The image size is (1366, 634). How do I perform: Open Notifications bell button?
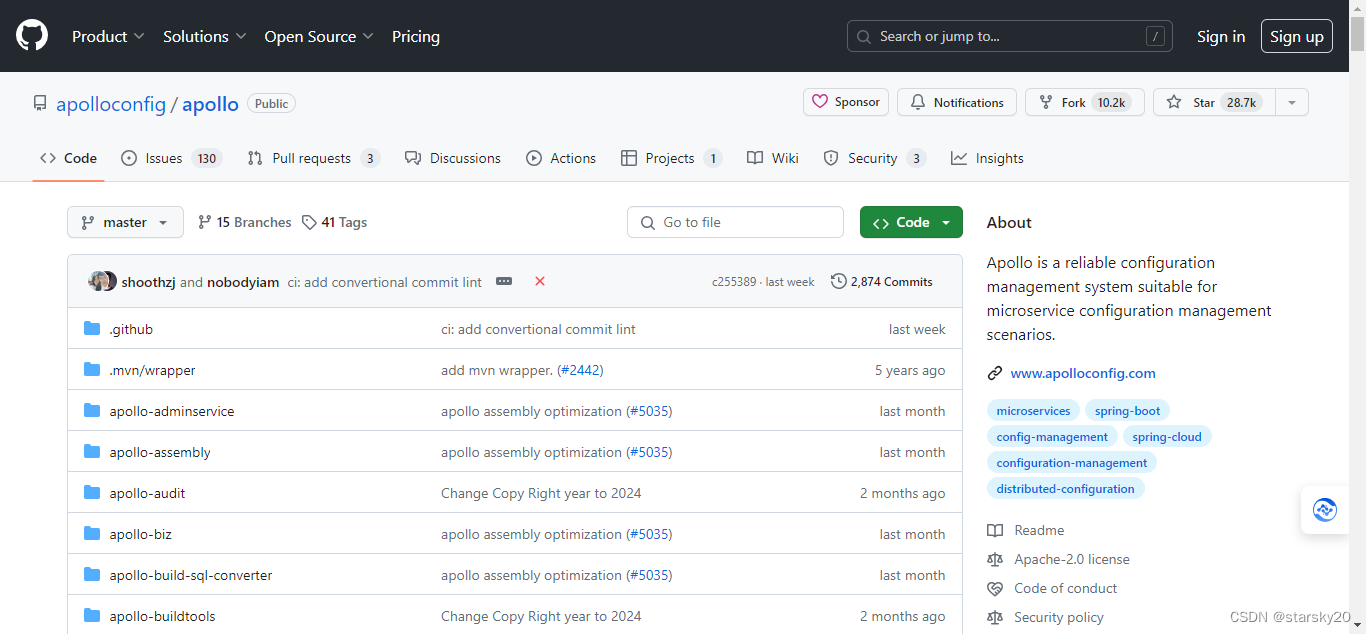tap(957, 102)
